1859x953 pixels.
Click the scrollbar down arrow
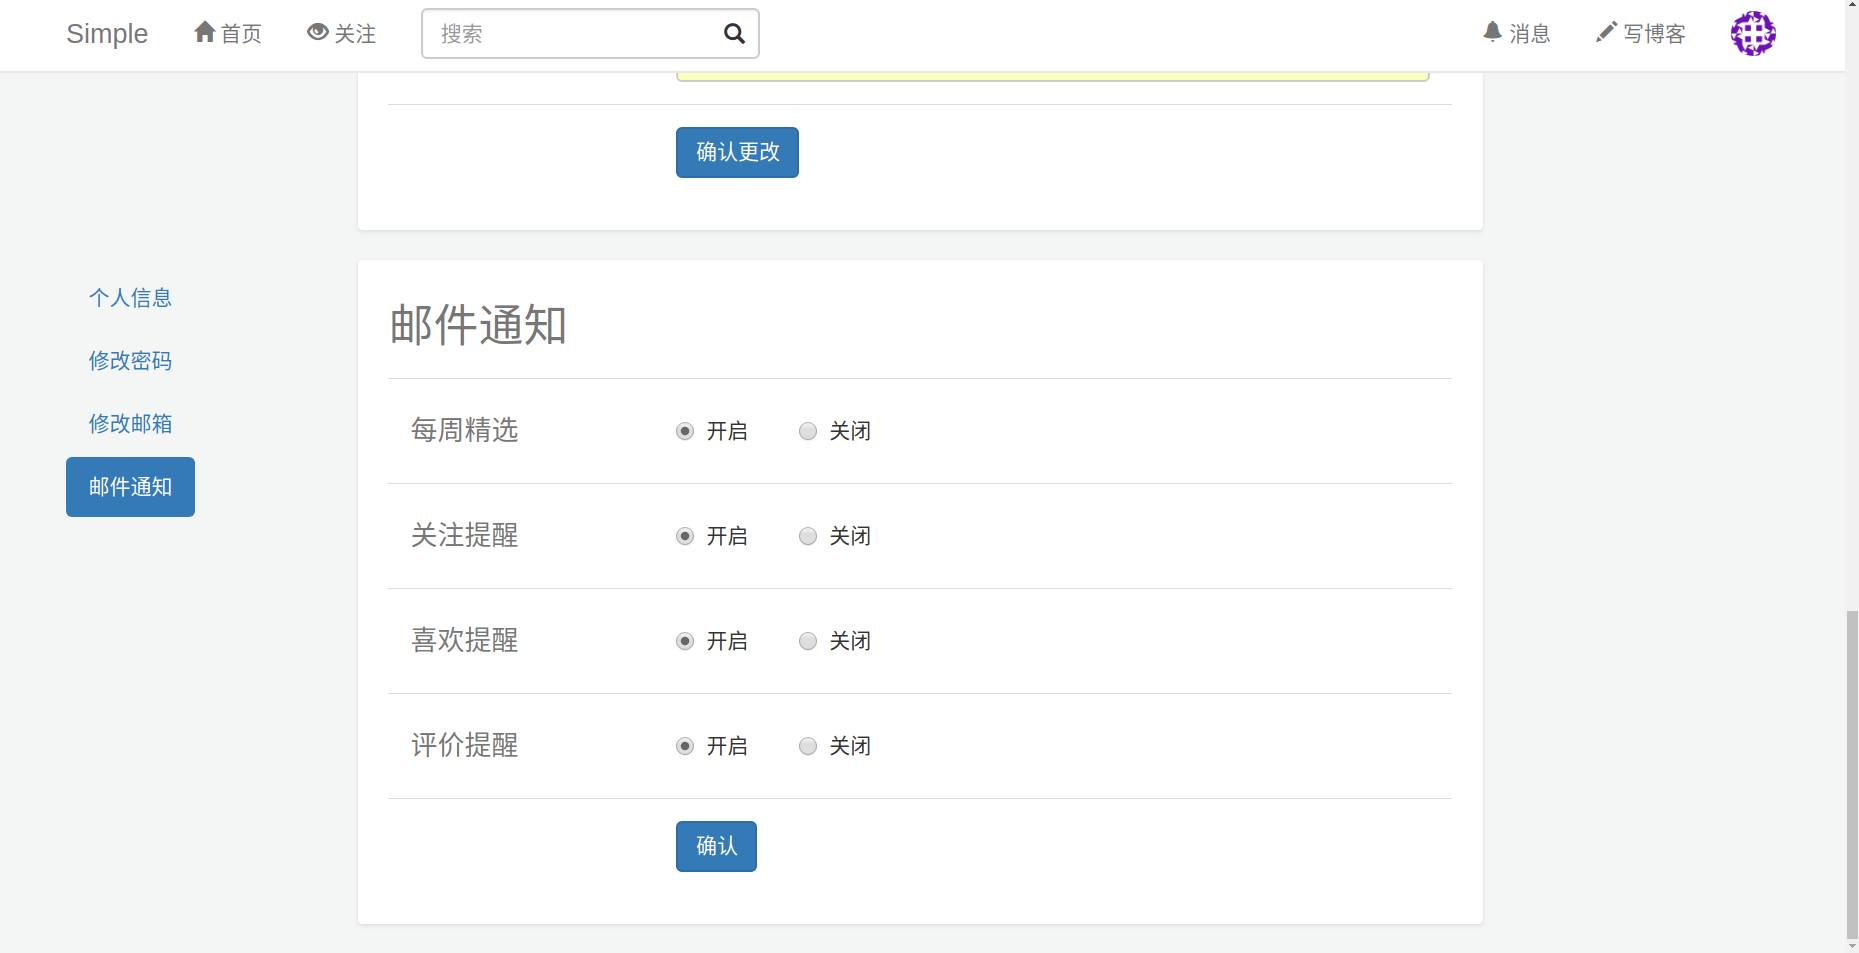(x=1852, y=946)
